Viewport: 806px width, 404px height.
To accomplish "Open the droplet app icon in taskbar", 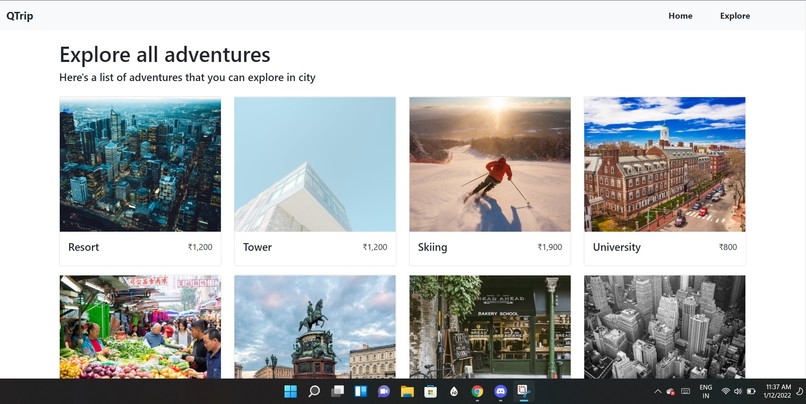I will point(454,392).
